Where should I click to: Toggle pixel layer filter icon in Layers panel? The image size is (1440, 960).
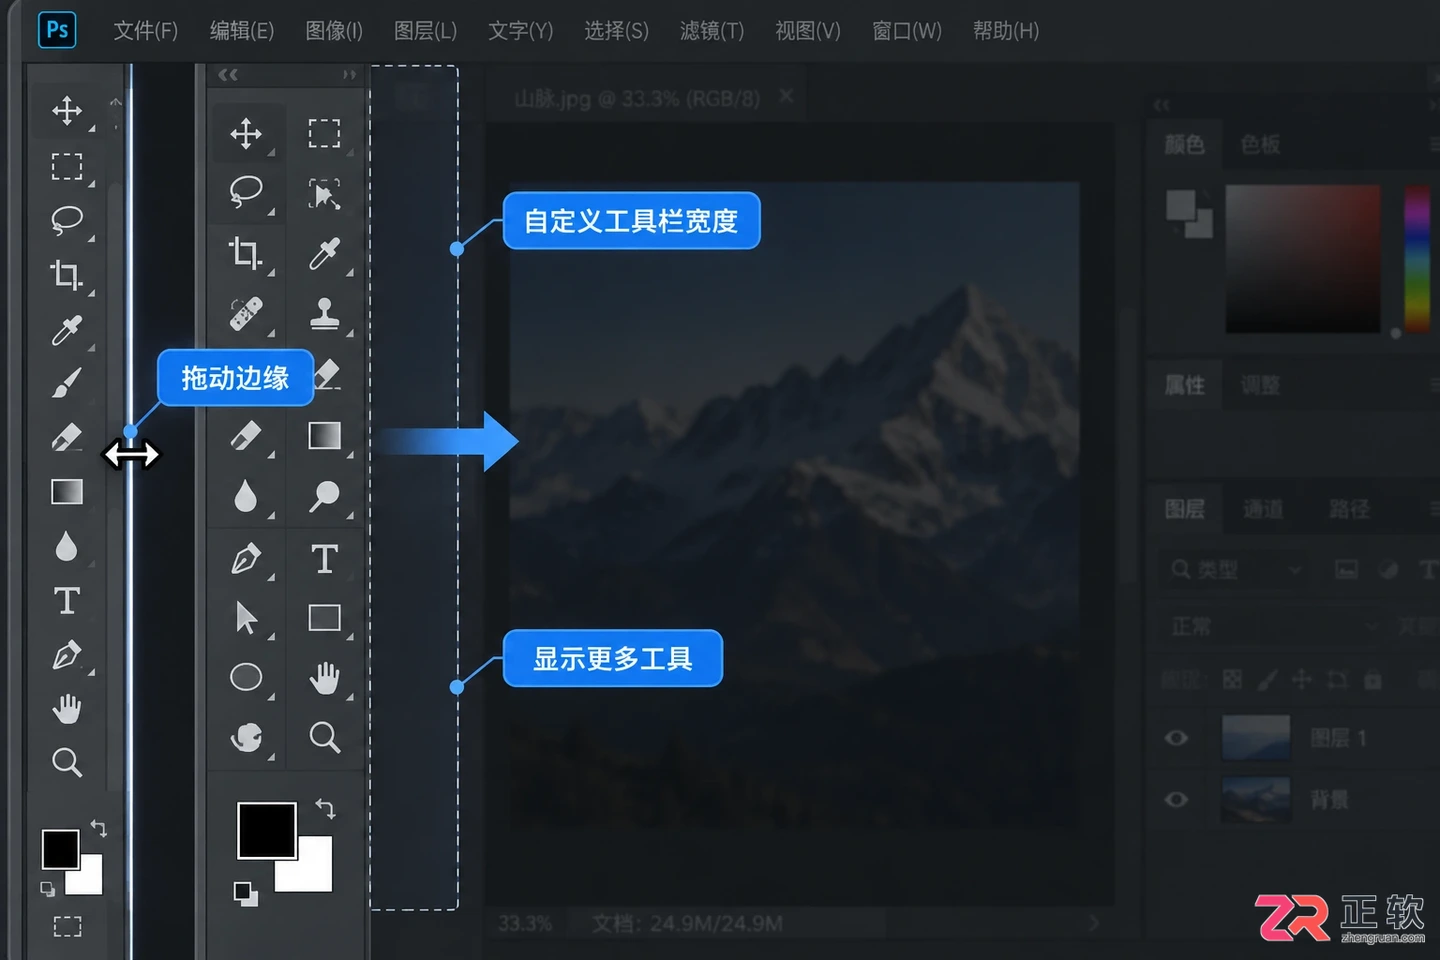[x=1347, y=570]
